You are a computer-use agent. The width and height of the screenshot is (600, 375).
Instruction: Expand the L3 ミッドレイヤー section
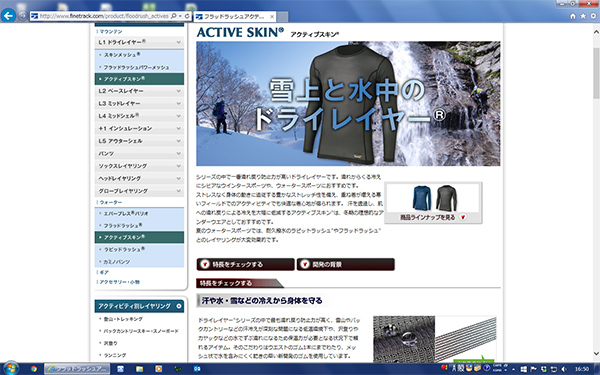(139, 103)
